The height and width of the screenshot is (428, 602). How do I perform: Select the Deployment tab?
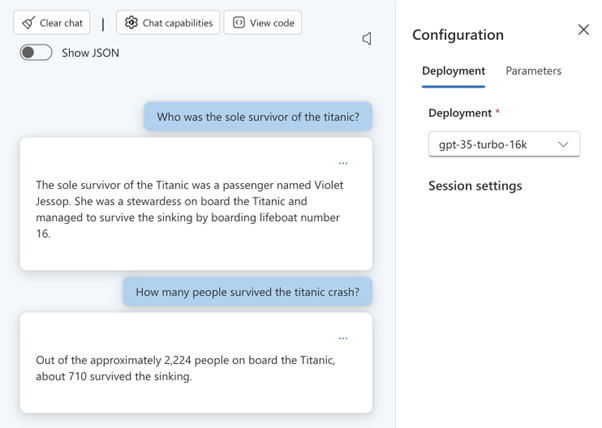(x=453, y=71)
